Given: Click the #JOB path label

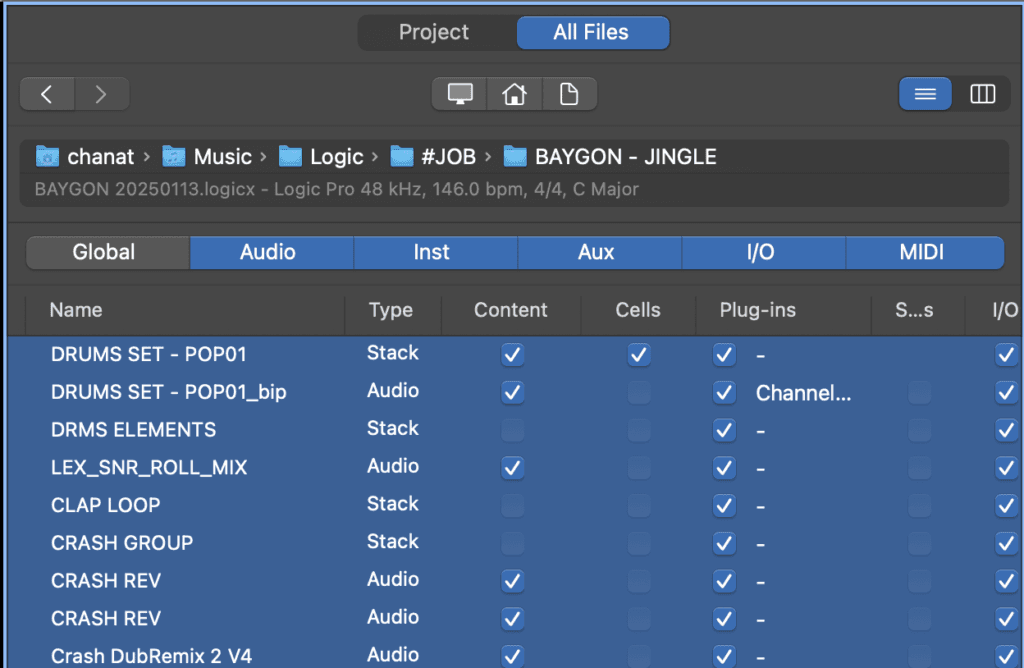Looking at the screenshot, I should click(449, 157).
